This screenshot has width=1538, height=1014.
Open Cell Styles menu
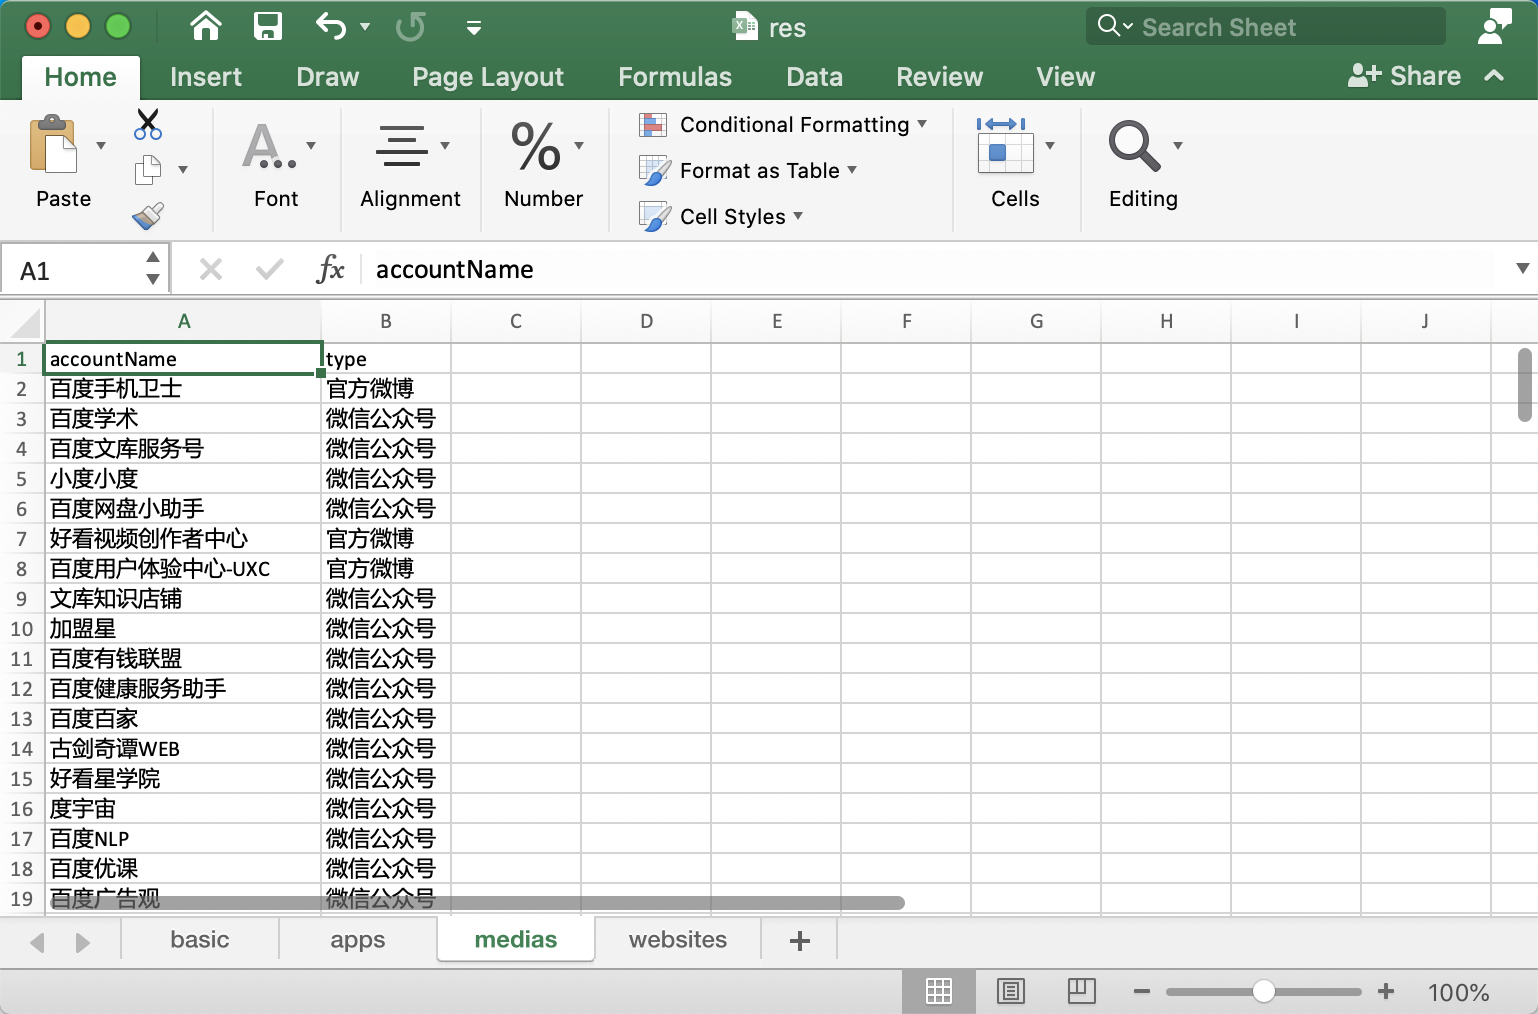(x=721, y=217)
